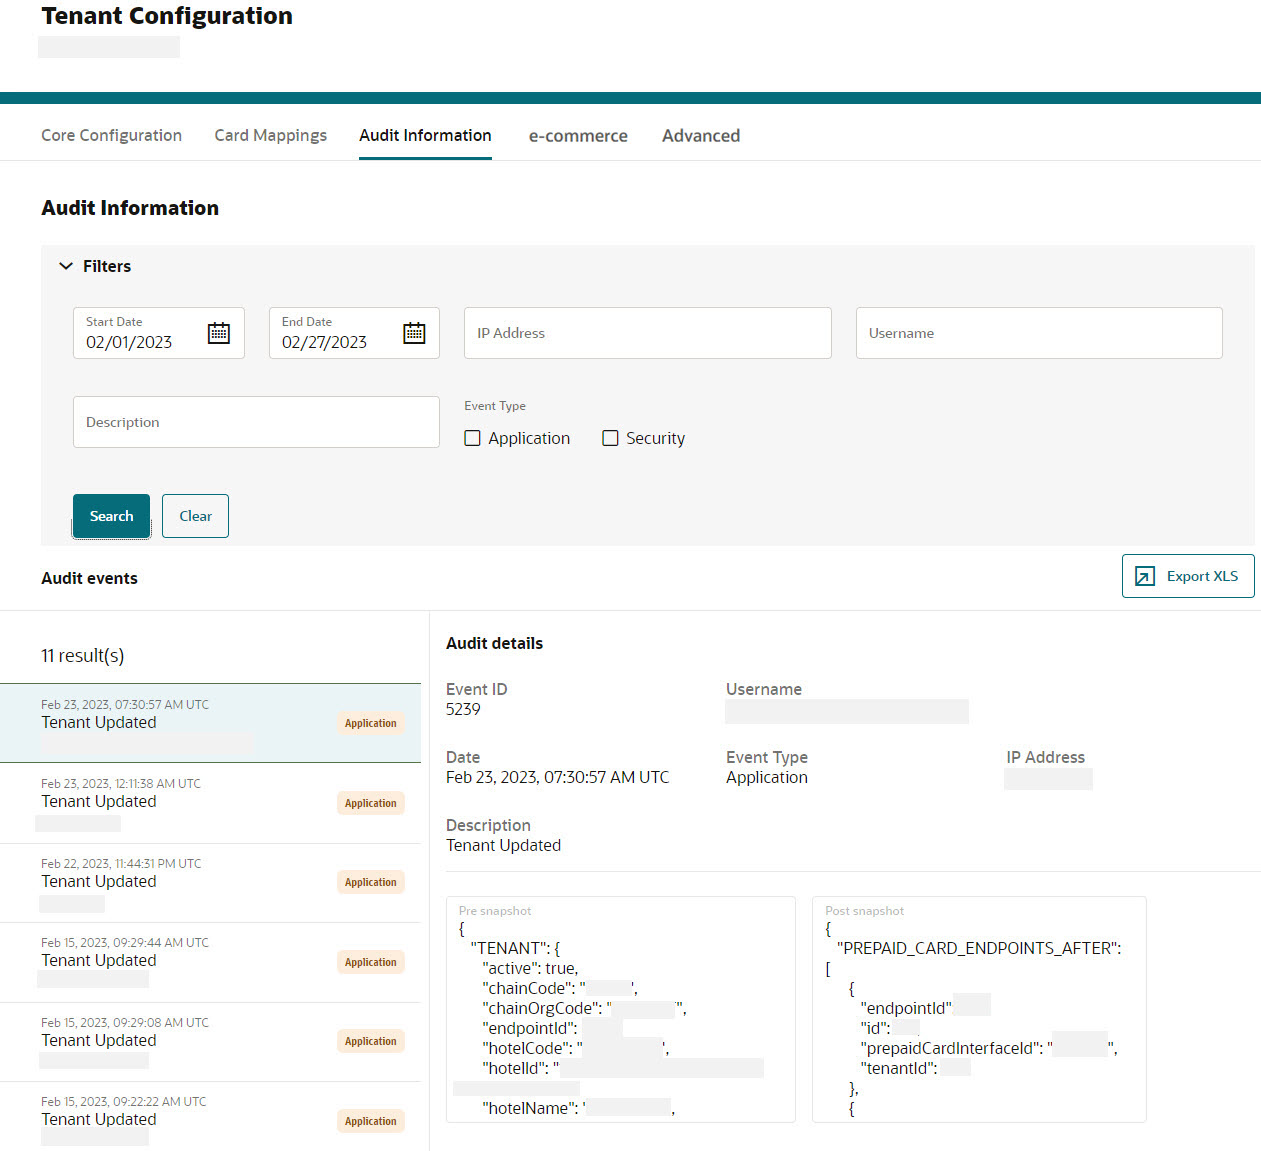The width and height of the screenshot is (1261, 1151).
Task: Click the IP Address filter field
Action: [647, 333]
